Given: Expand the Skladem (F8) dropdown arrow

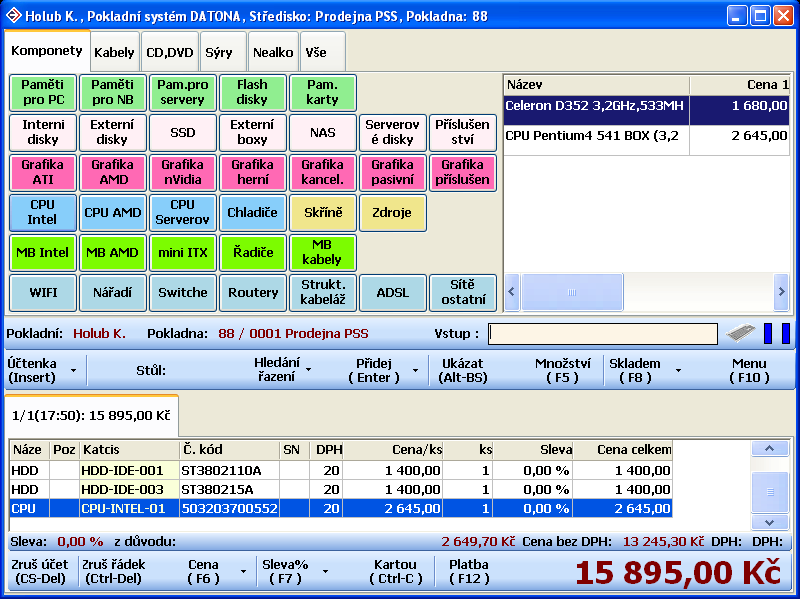Looking at the screenshot, I should click(x=678, y=370).
